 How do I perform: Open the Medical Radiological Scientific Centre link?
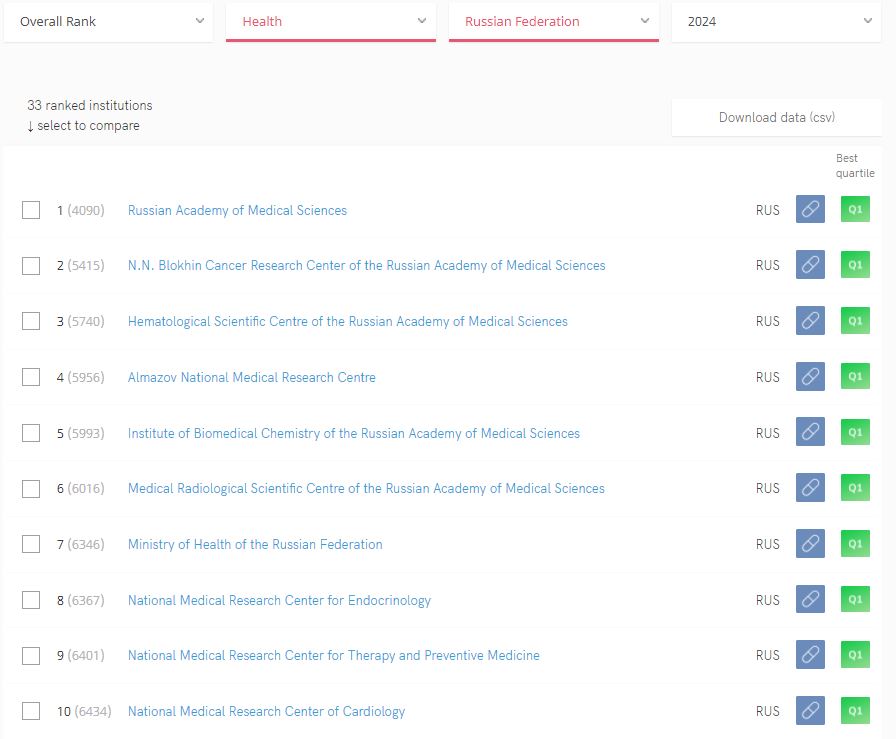pyautogui.click(x=366, y=488)
